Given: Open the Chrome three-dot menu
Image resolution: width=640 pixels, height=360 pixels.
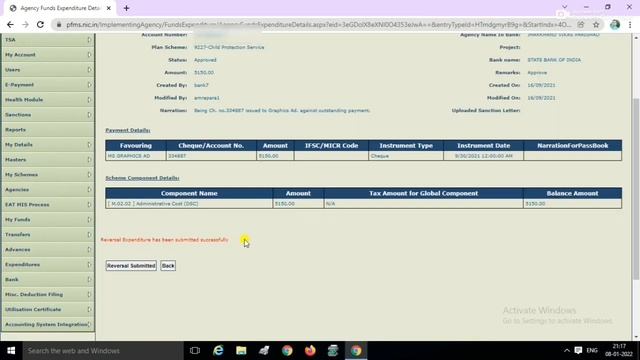Looking at the screenshot, I should click(x=630, y=24).
